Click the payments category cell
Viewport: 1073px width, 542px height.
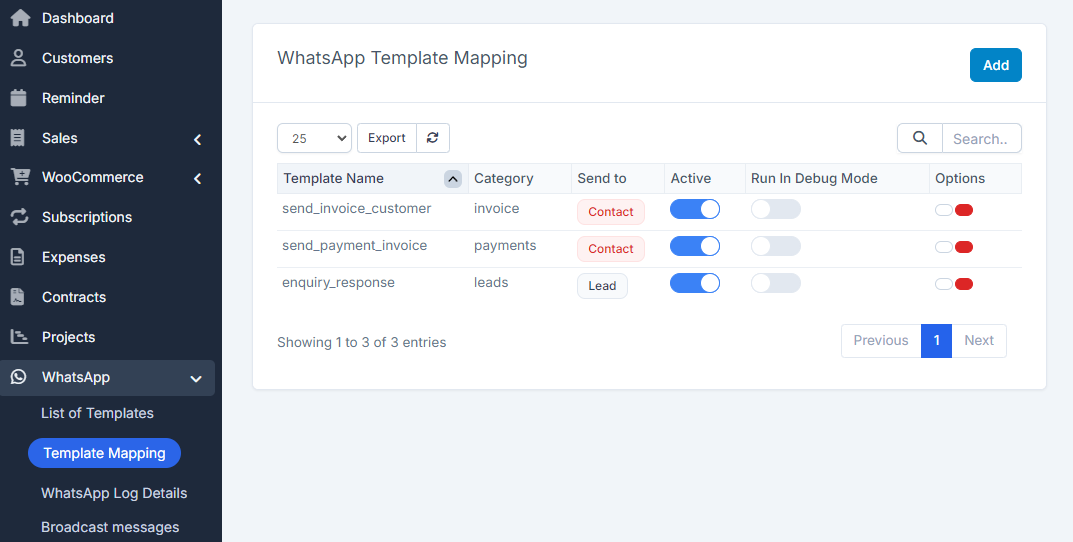[x=505, y=246]
